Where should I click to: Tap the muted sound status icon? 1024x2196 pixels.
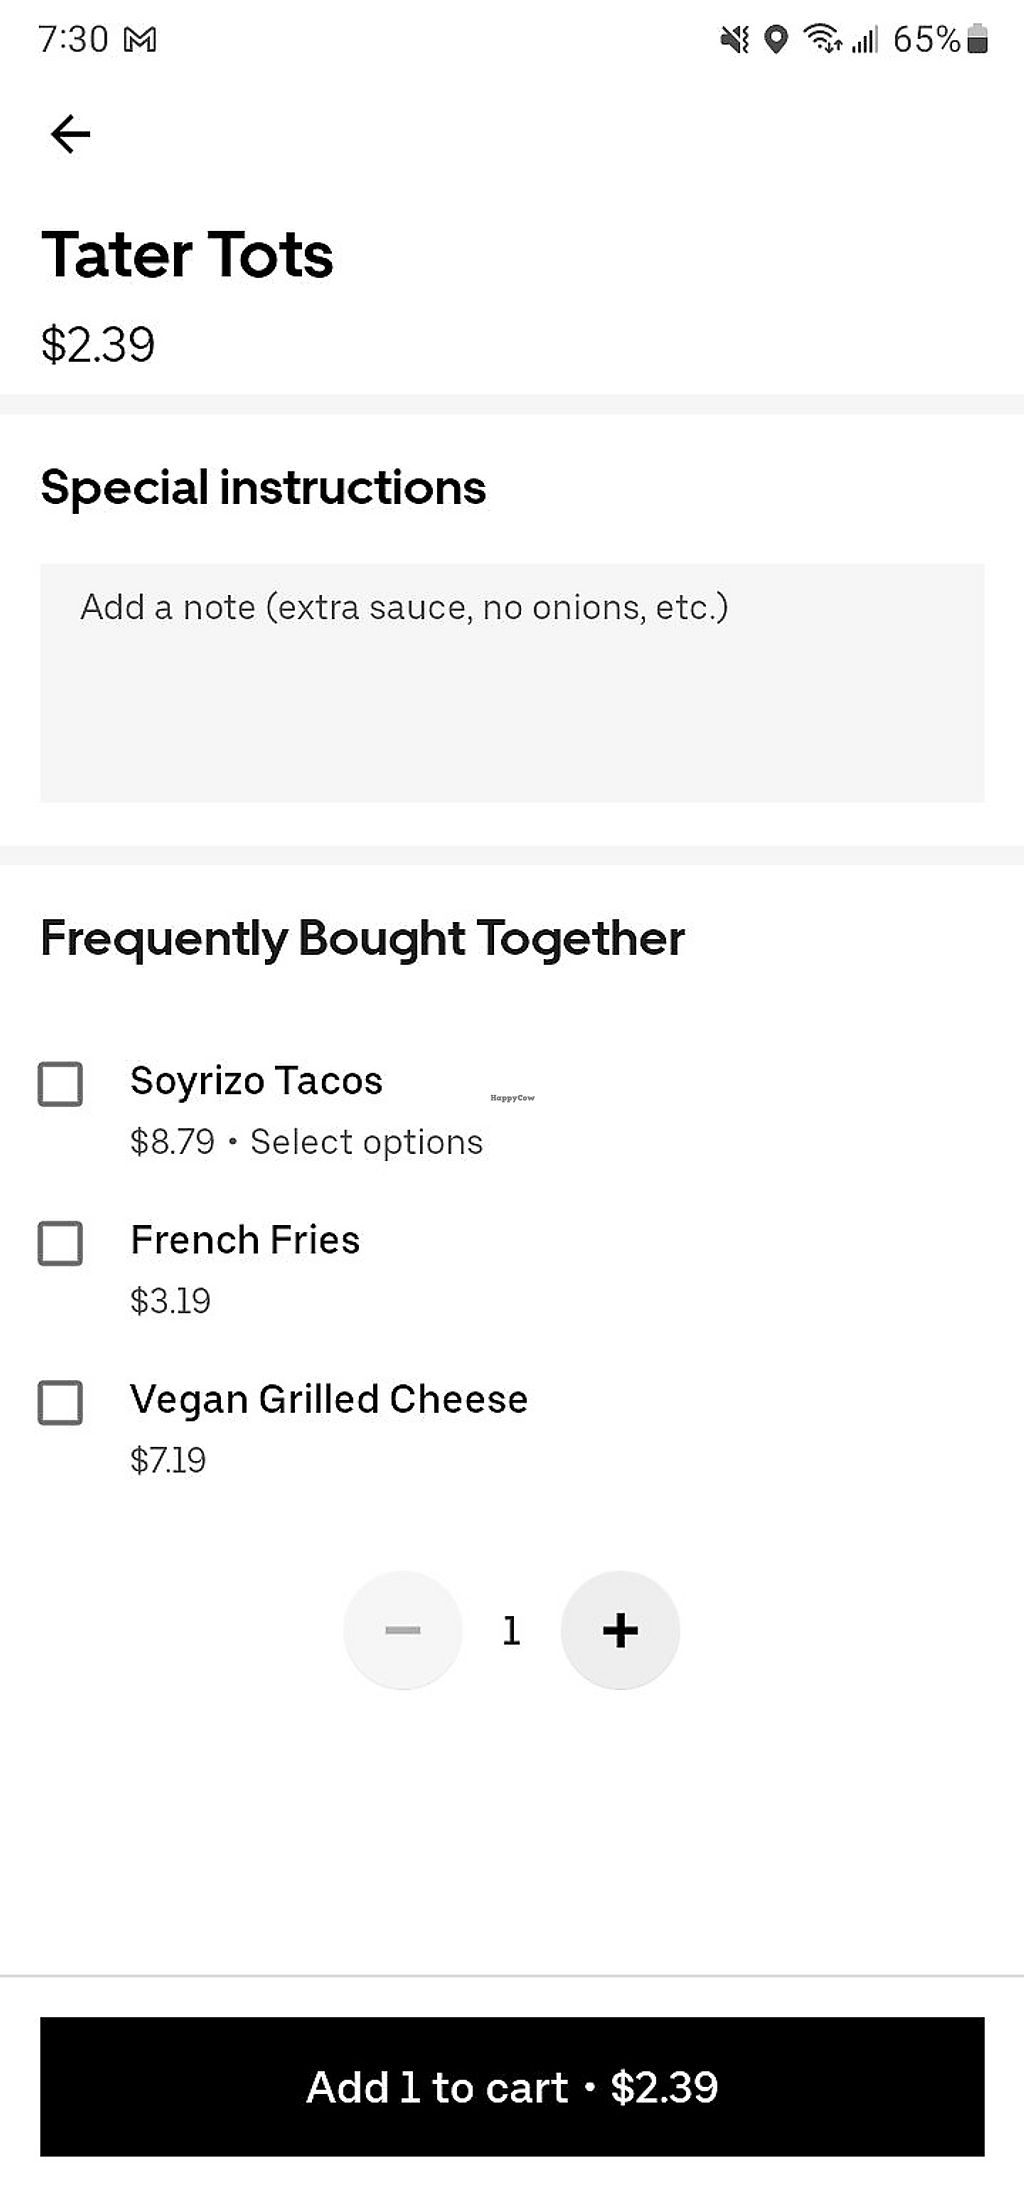click(x=735, y=40)
